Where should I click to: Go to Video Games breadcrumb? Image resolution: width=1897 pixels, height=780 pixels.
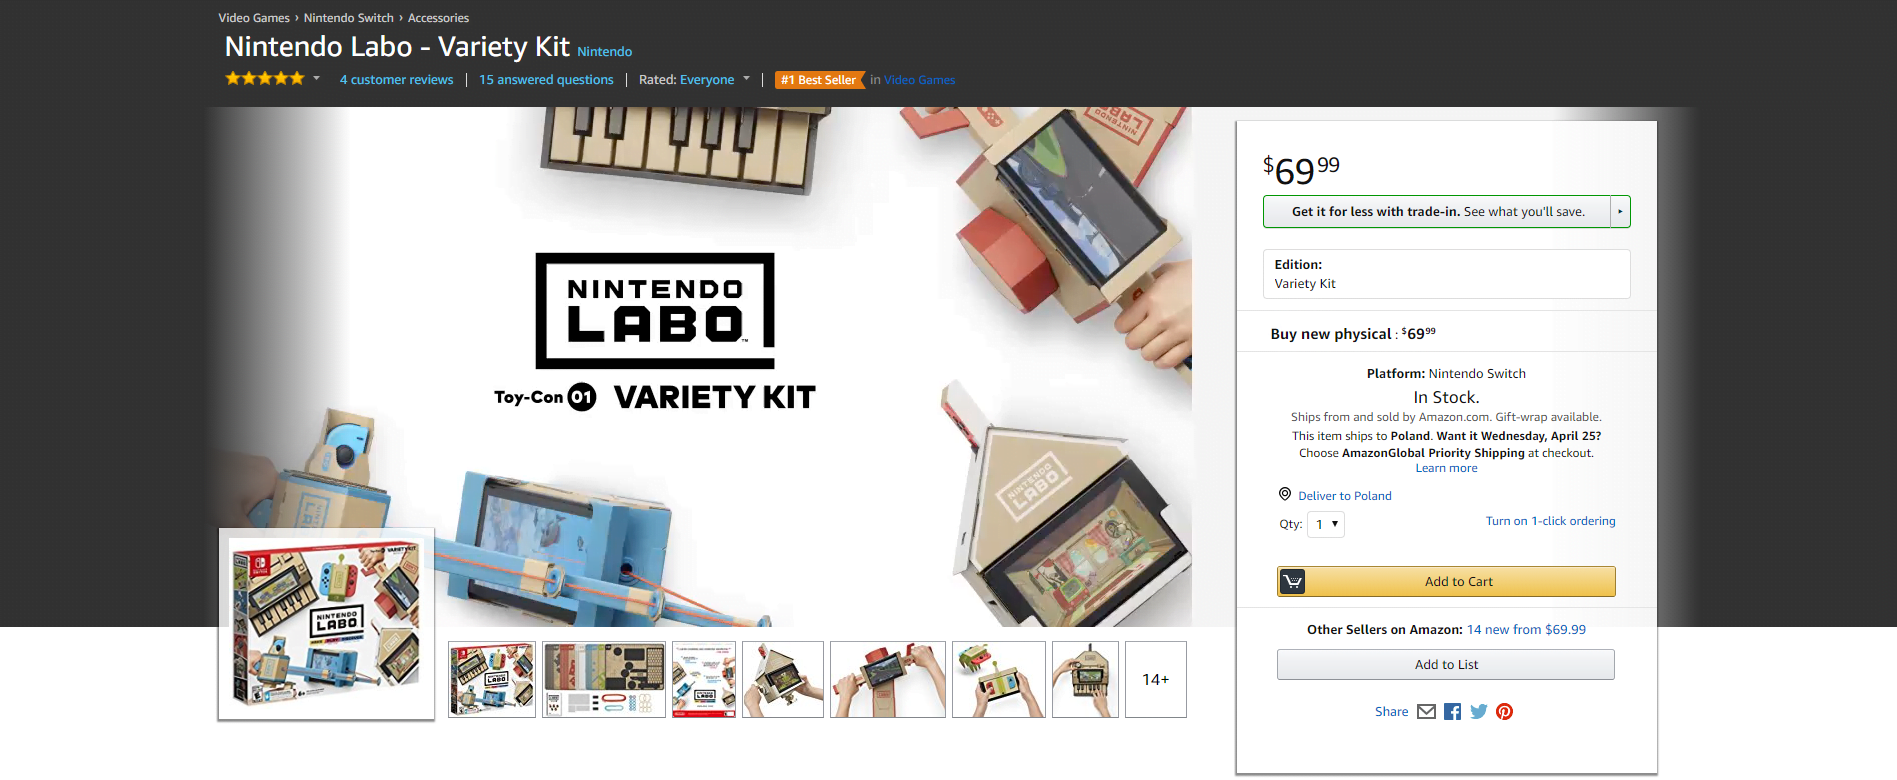pyautogui.click(x=254, y=18)
